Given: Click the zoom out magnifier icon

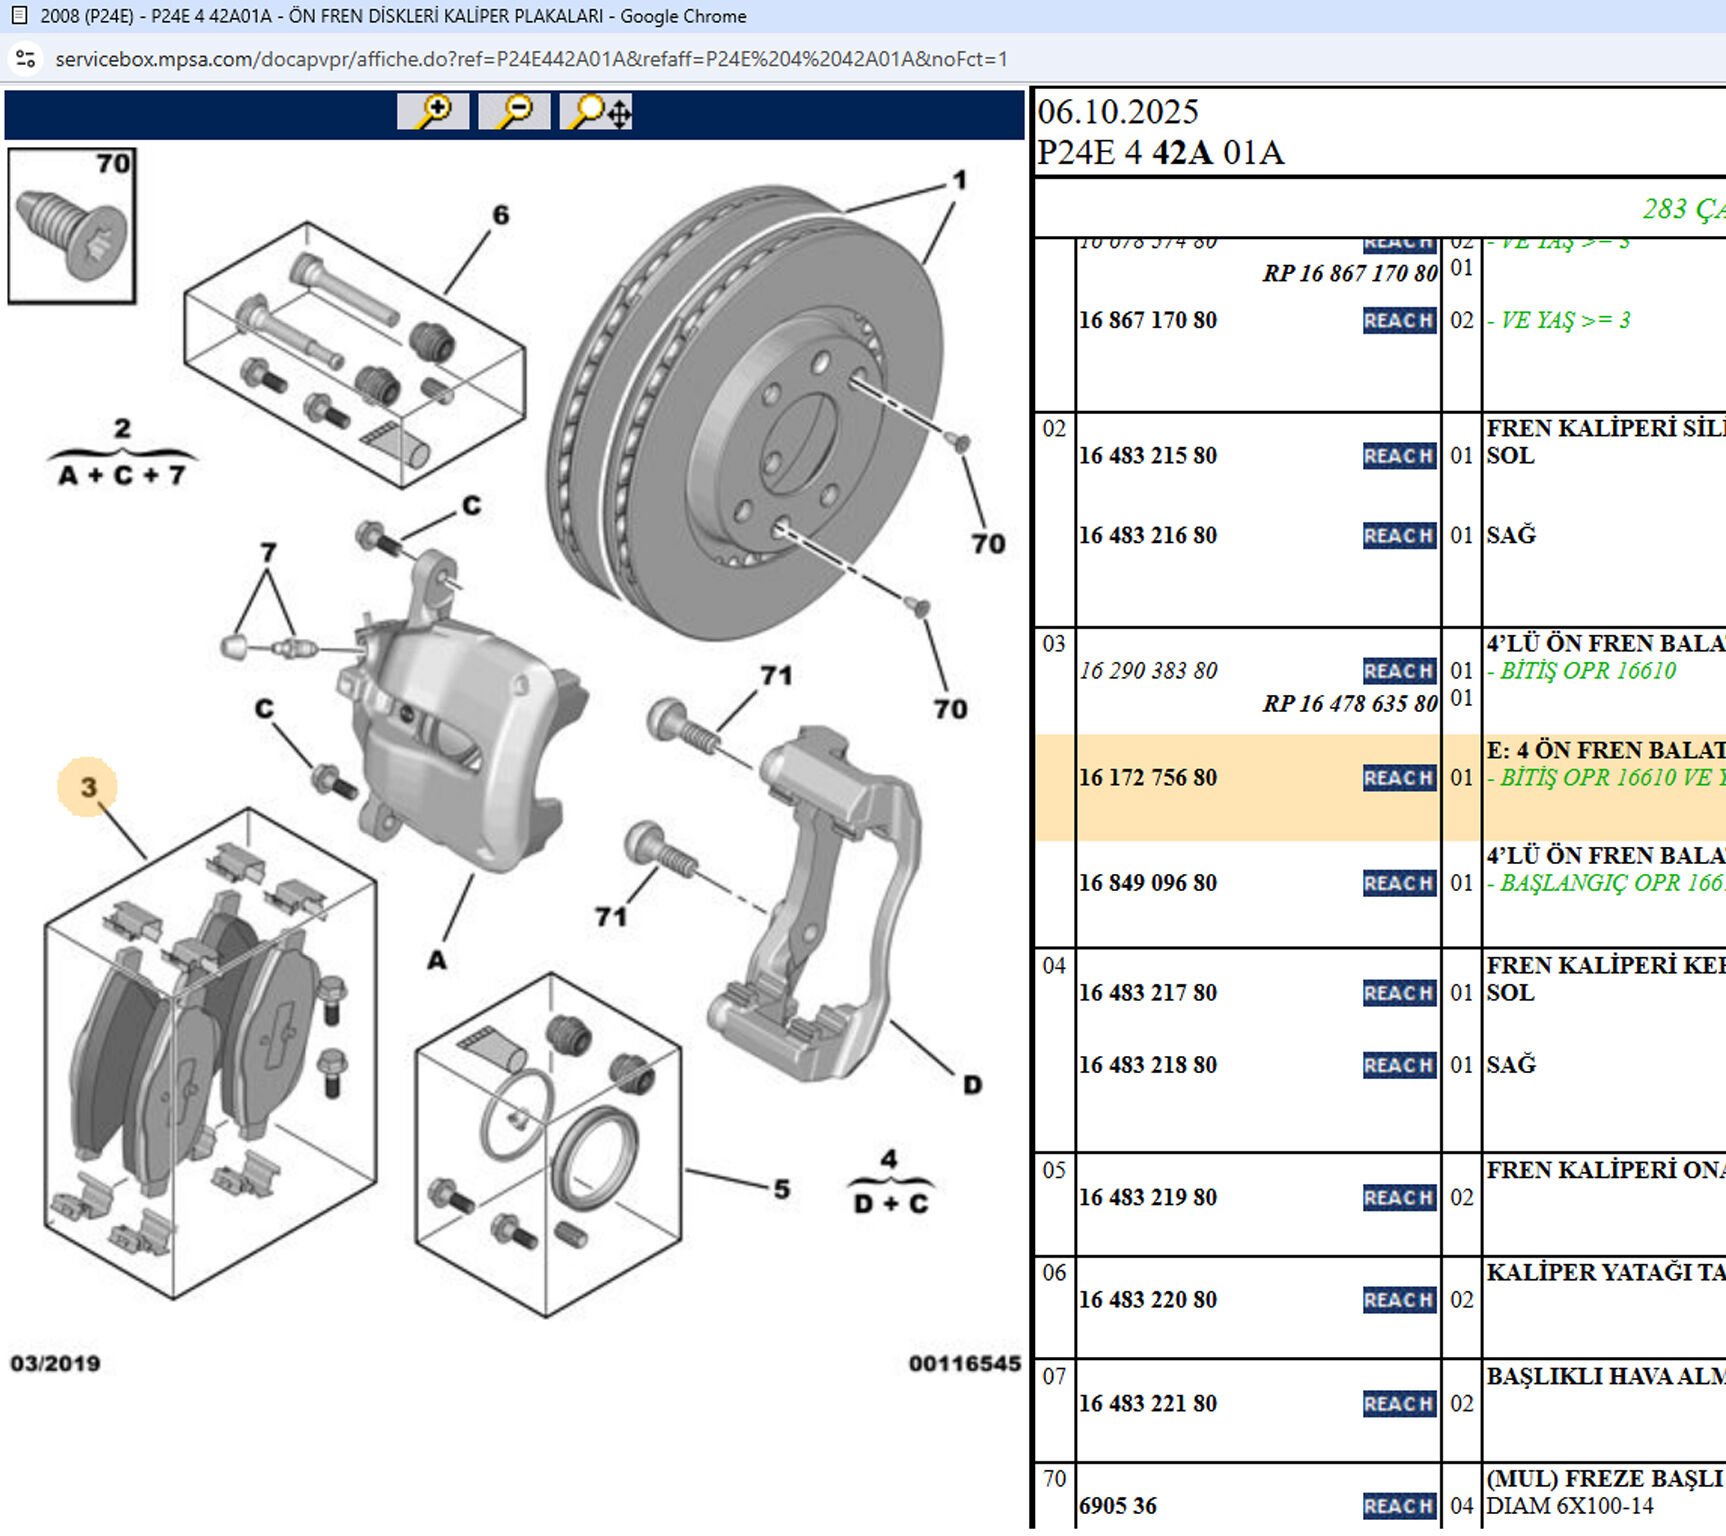Looking at the screenshot, I should point(514,111).
